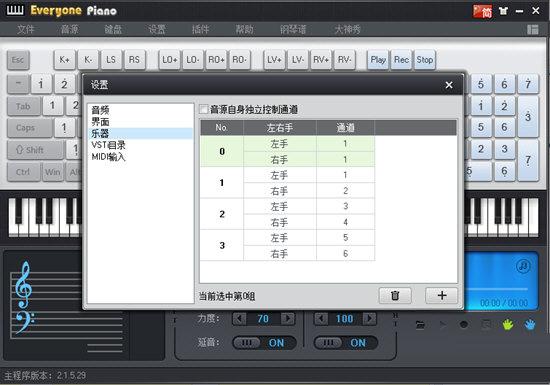Viewport: 550px width, 385px height.
Task: Click the music note icon in blue display
Action: click(x=523, y=266)
